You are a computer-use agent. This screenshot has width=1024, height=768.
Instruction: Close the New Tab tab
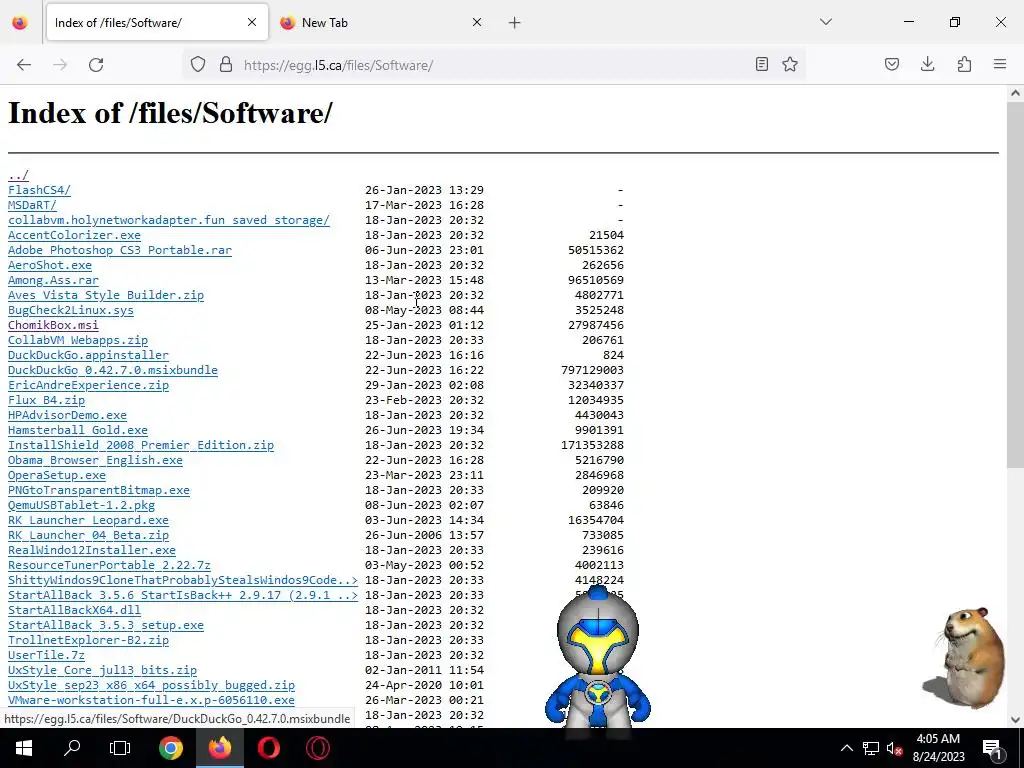pyautogui.click(x=477, y=22)
